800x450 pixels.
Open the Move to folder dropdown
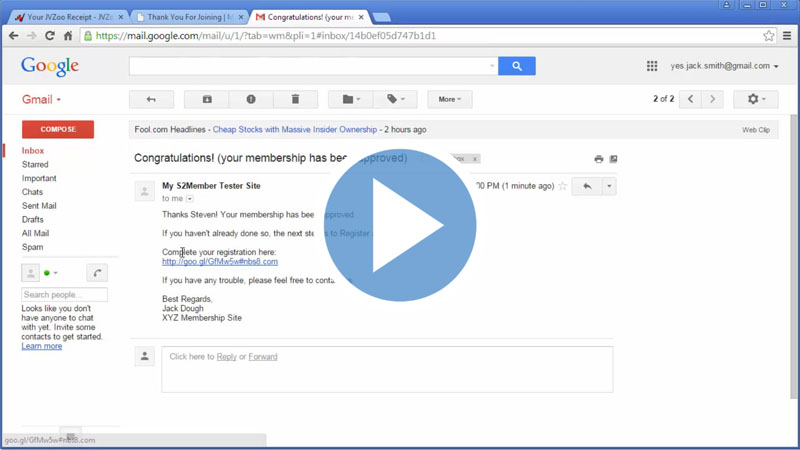pyautogui.click(x=350, y=99)
